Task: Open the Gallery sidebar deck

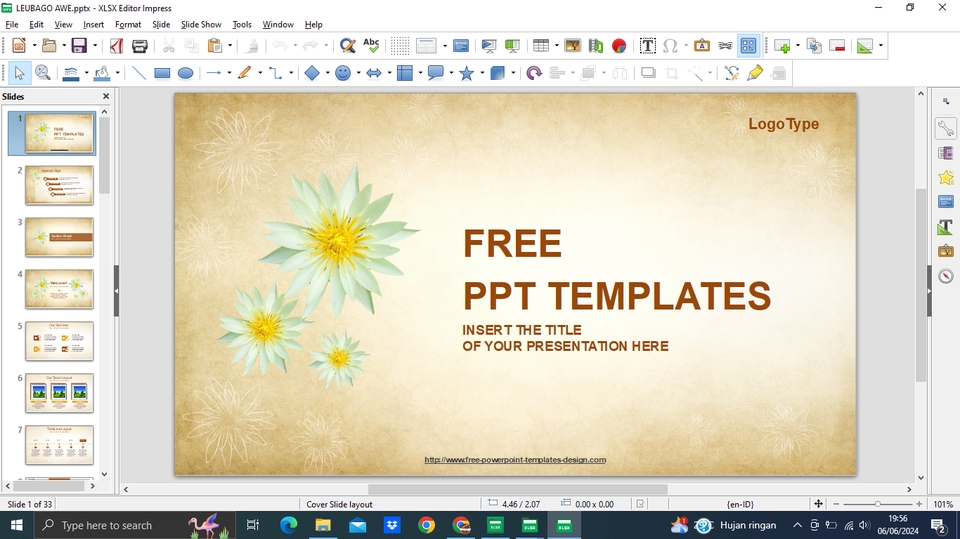Action: pyautogui.click(x=945, y=251)
